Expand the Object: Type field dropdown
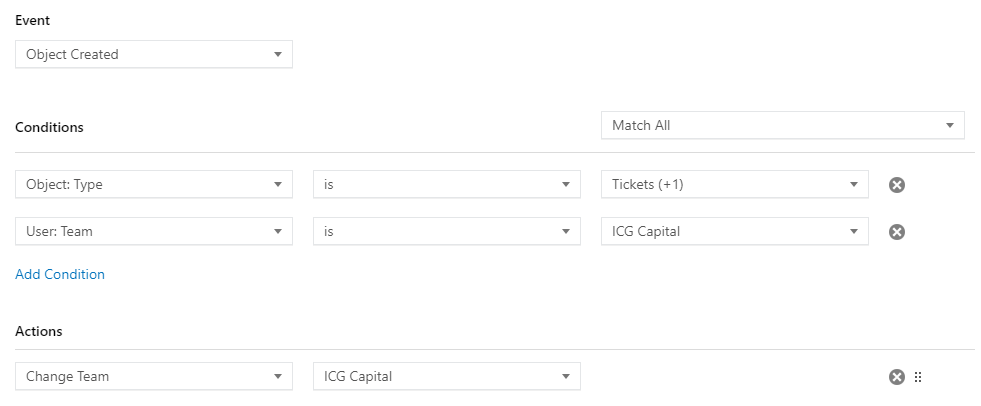Screen dimensions: 981x406 154,185
